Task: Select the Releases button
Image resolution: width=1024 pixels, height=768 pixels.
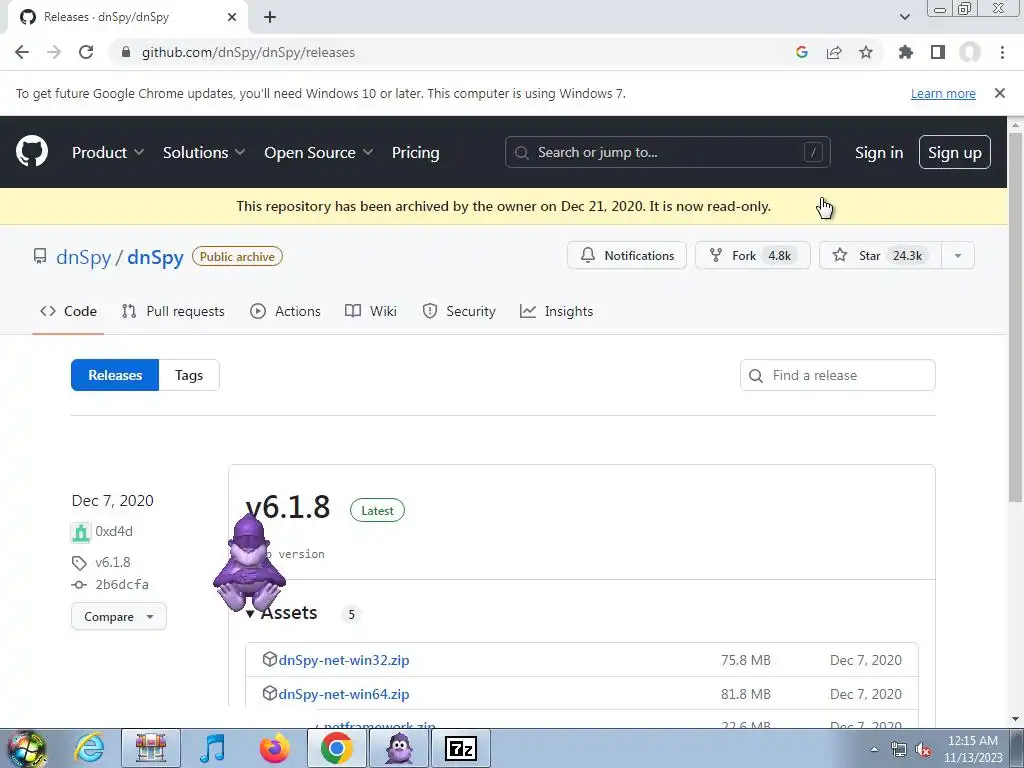Action: coord(115,375)
